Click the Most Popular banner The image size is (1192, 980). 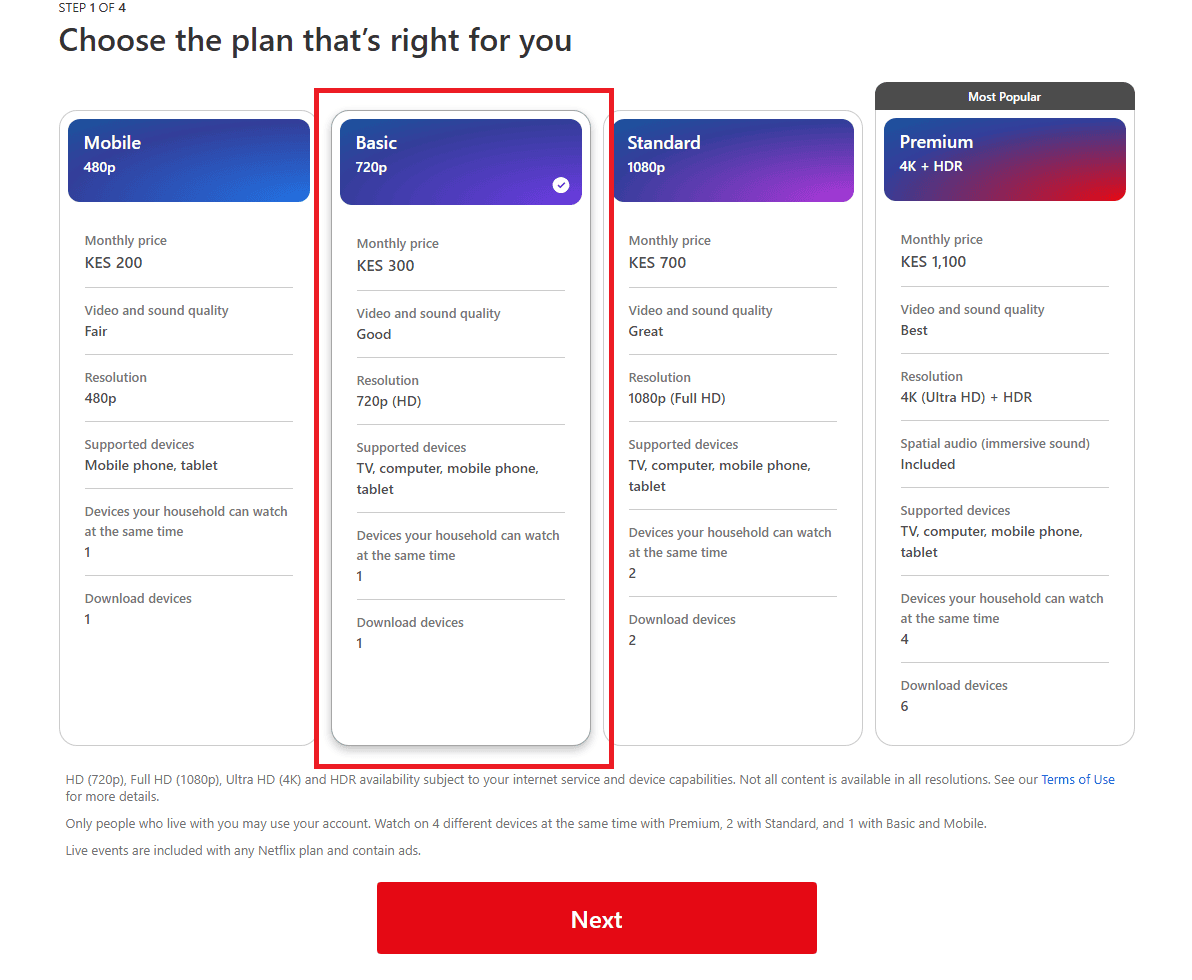[x=1004, y=97]
